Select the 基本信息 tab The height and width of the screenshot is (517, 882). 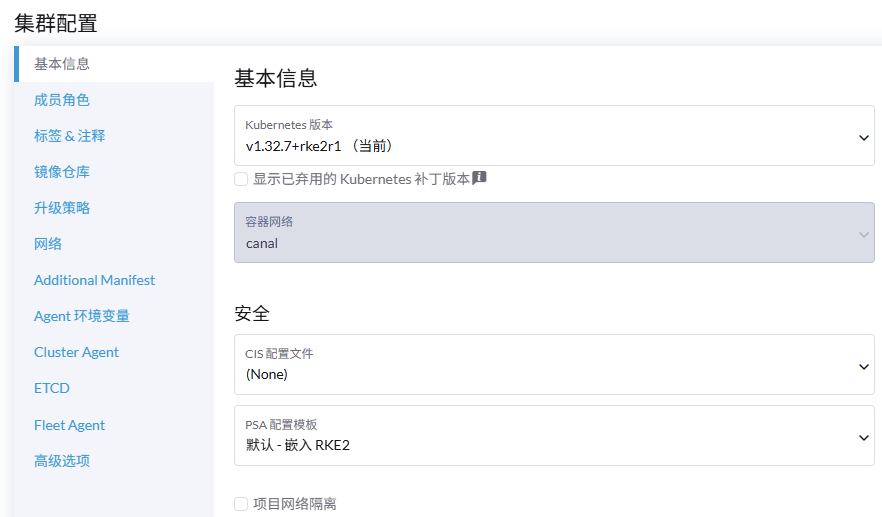click(62, 64)
